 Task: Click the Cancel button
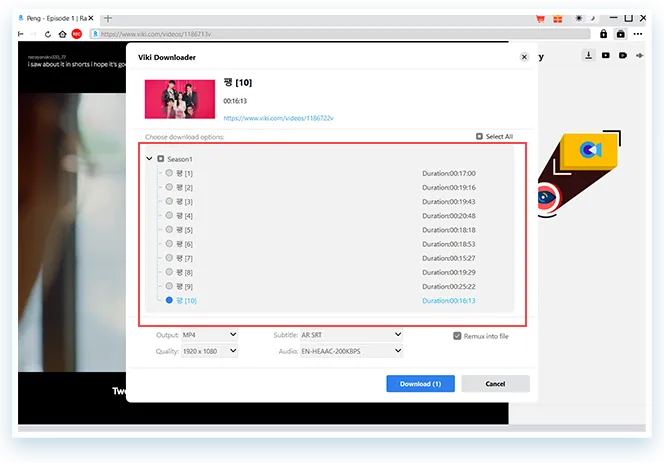pyautogui.click(x=495, y=384)
